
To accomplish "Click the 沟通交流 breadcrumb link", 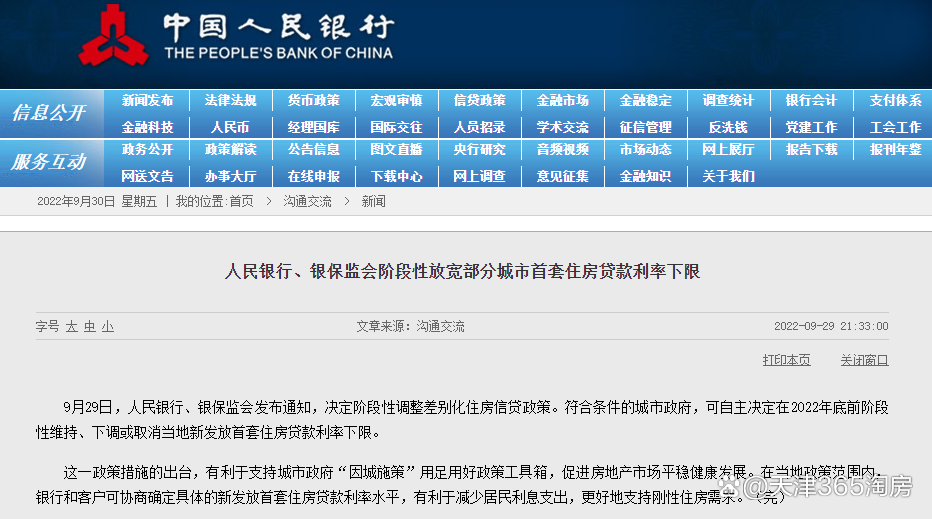I will pyautogui.click(x=307, y=202).
